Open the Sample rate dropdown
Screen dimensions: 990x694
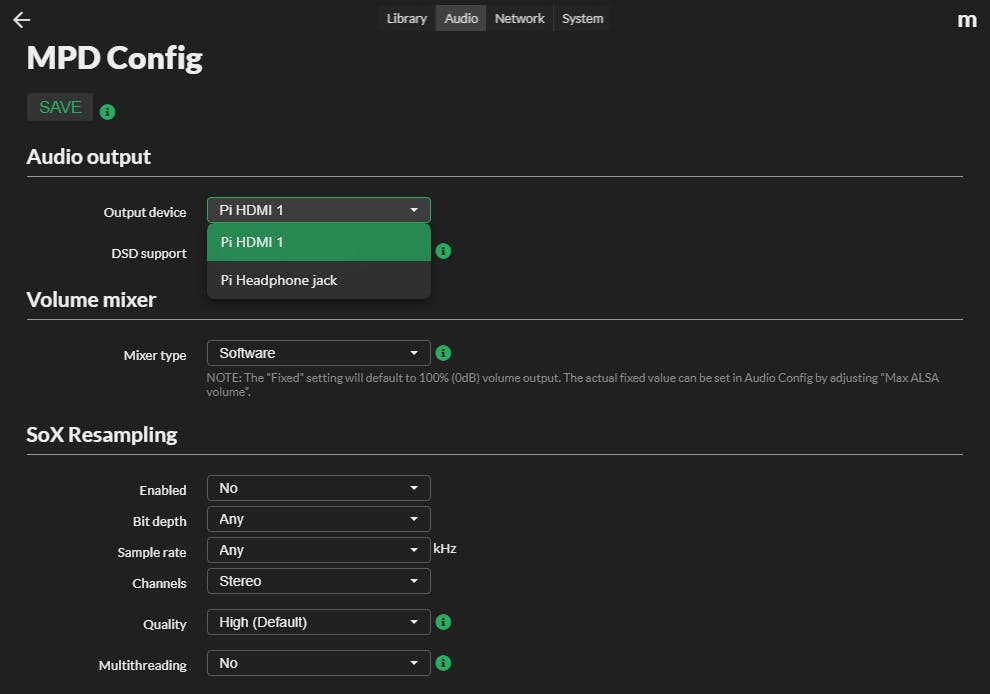point(318,550)
